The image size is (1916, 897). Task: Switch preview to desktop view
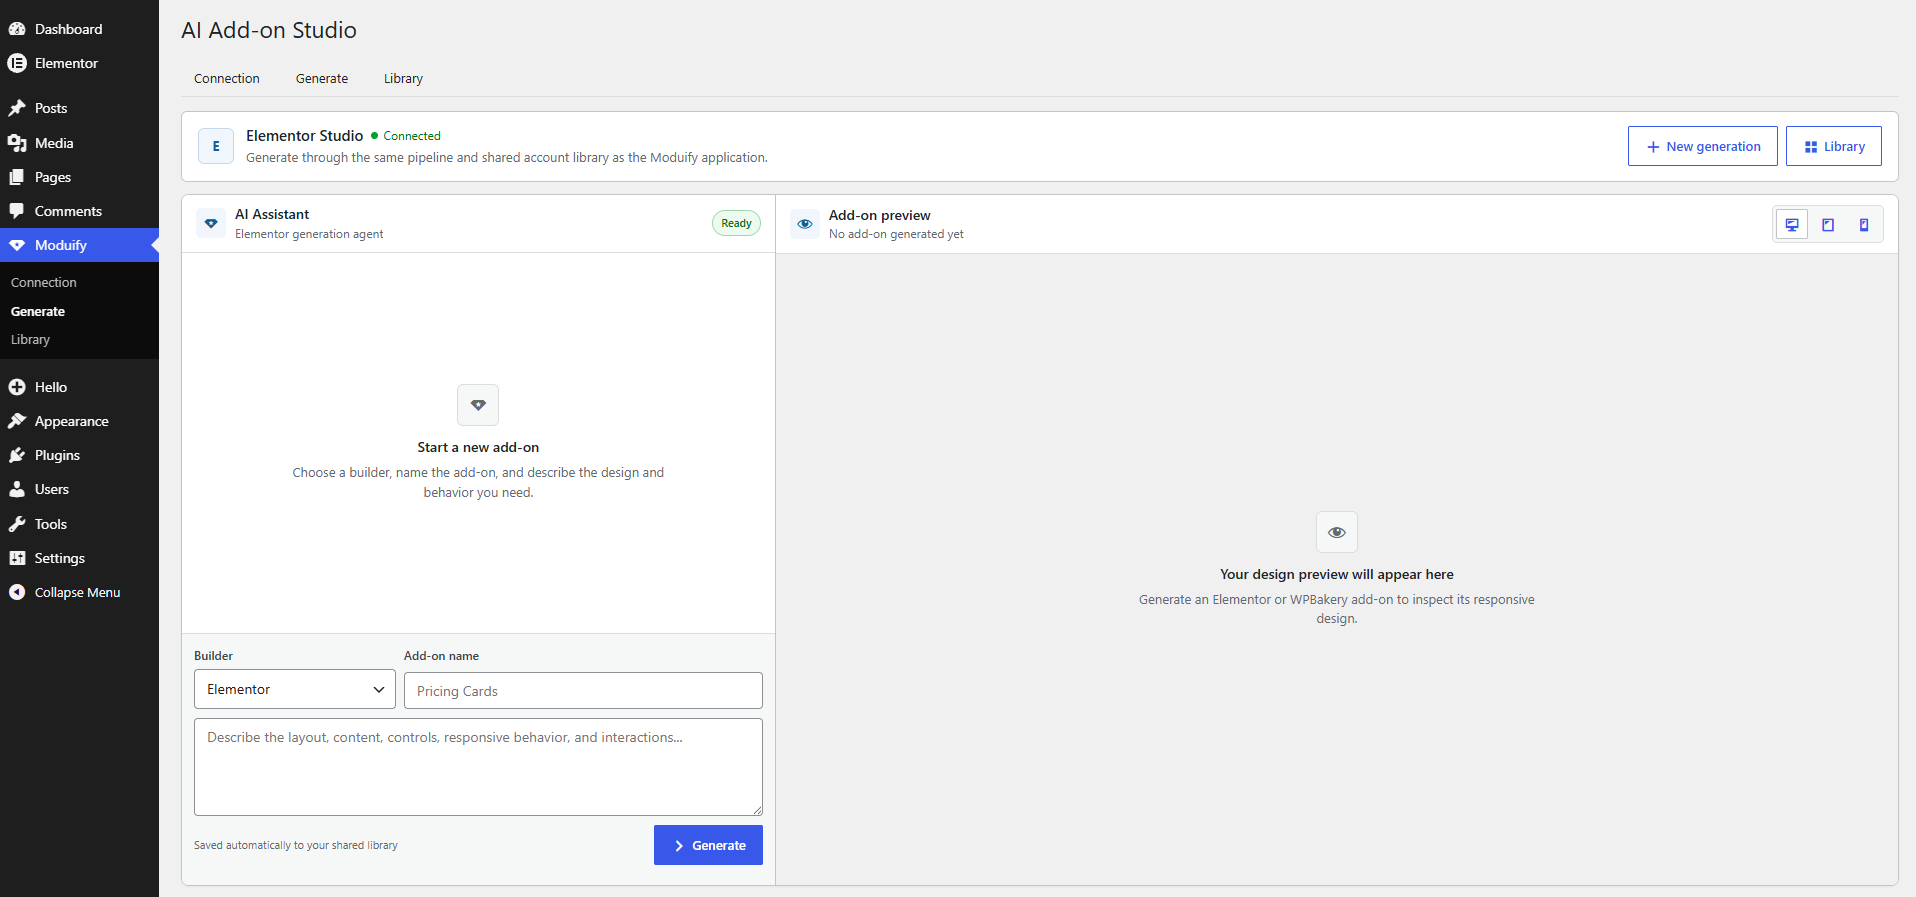pos(1792,225)
